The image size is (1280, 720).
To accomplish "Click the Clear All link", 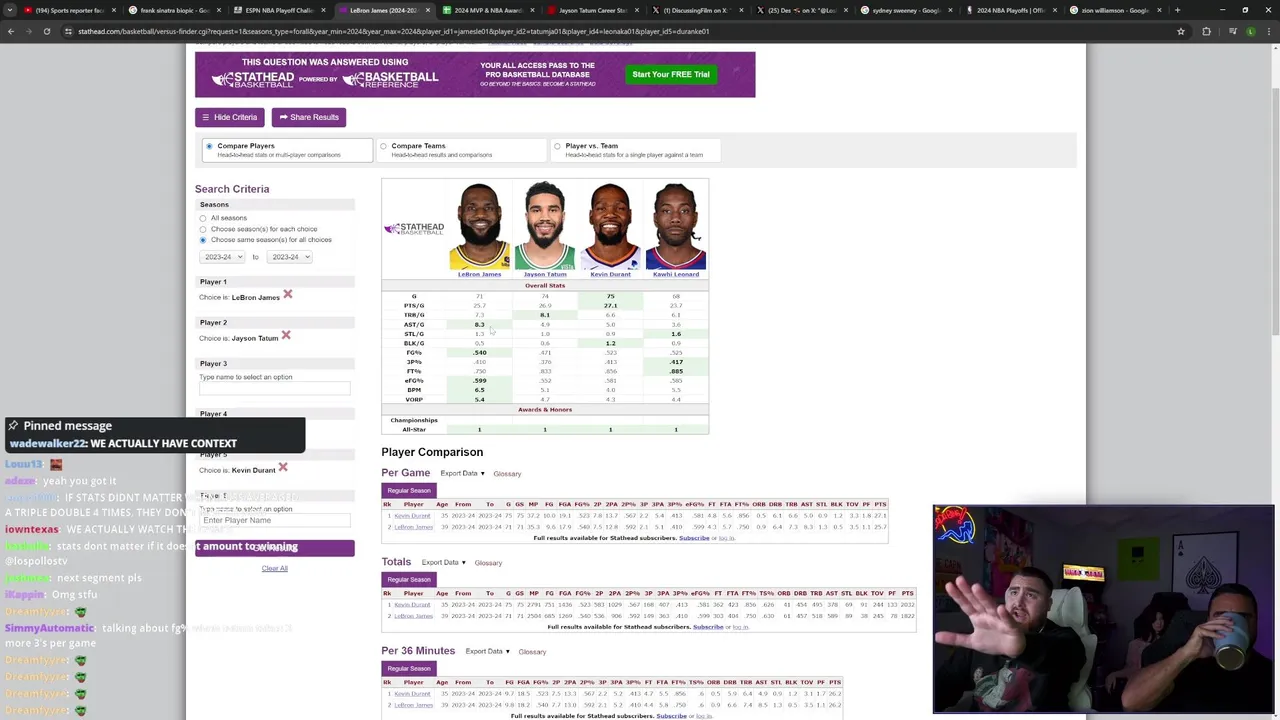I will pos(274,569).
